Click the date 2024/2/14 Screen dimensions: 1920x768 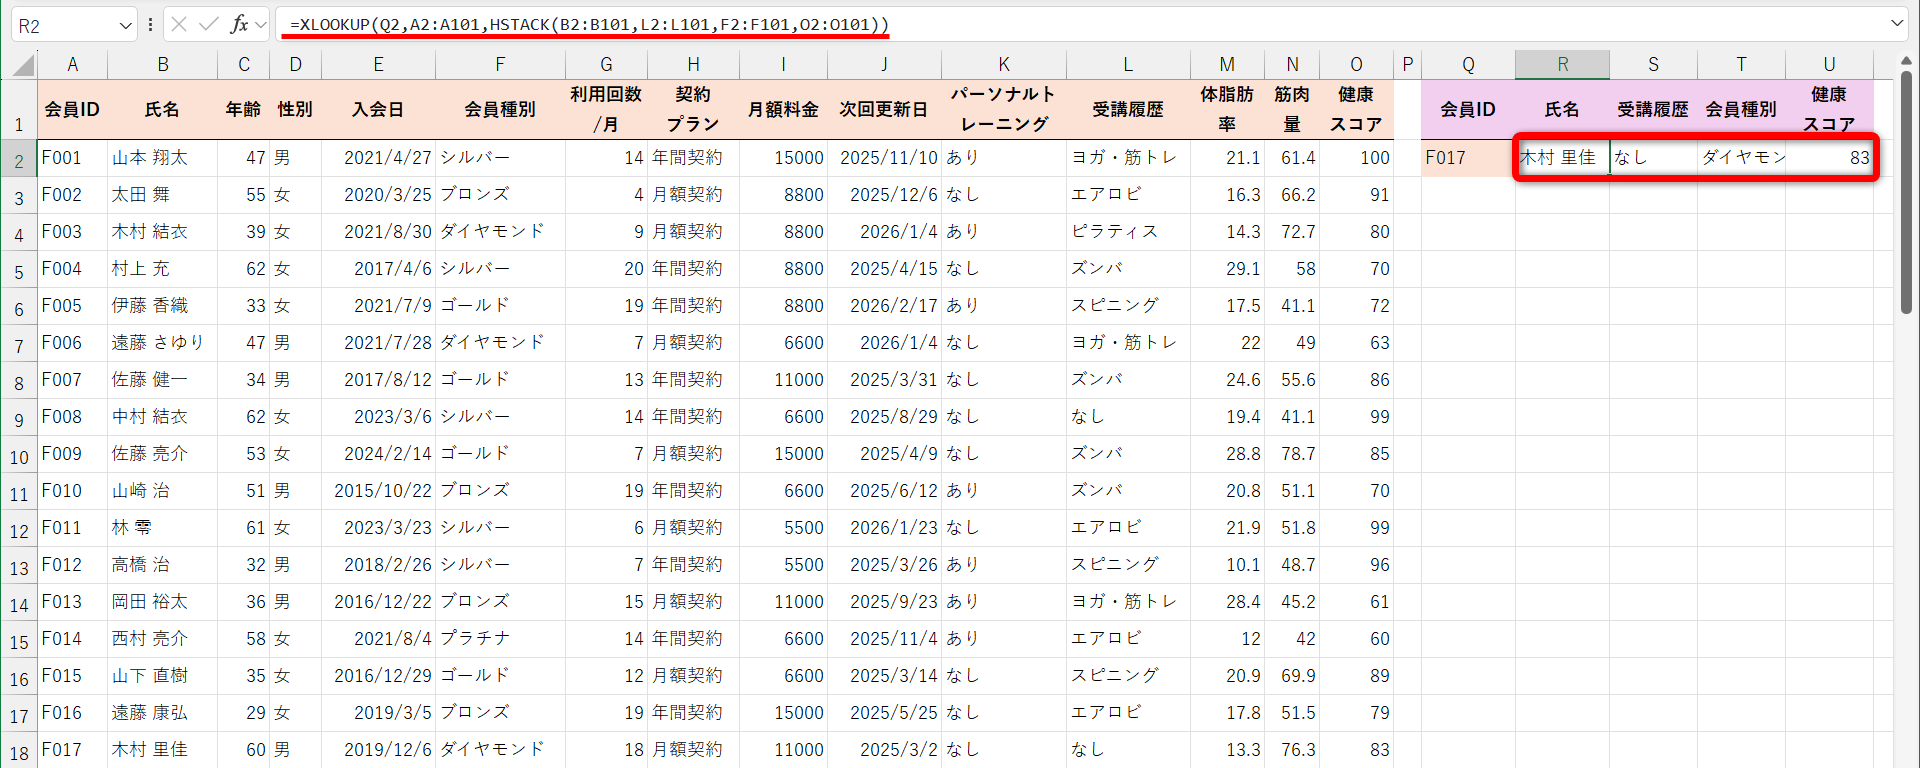tap(388, 454)
